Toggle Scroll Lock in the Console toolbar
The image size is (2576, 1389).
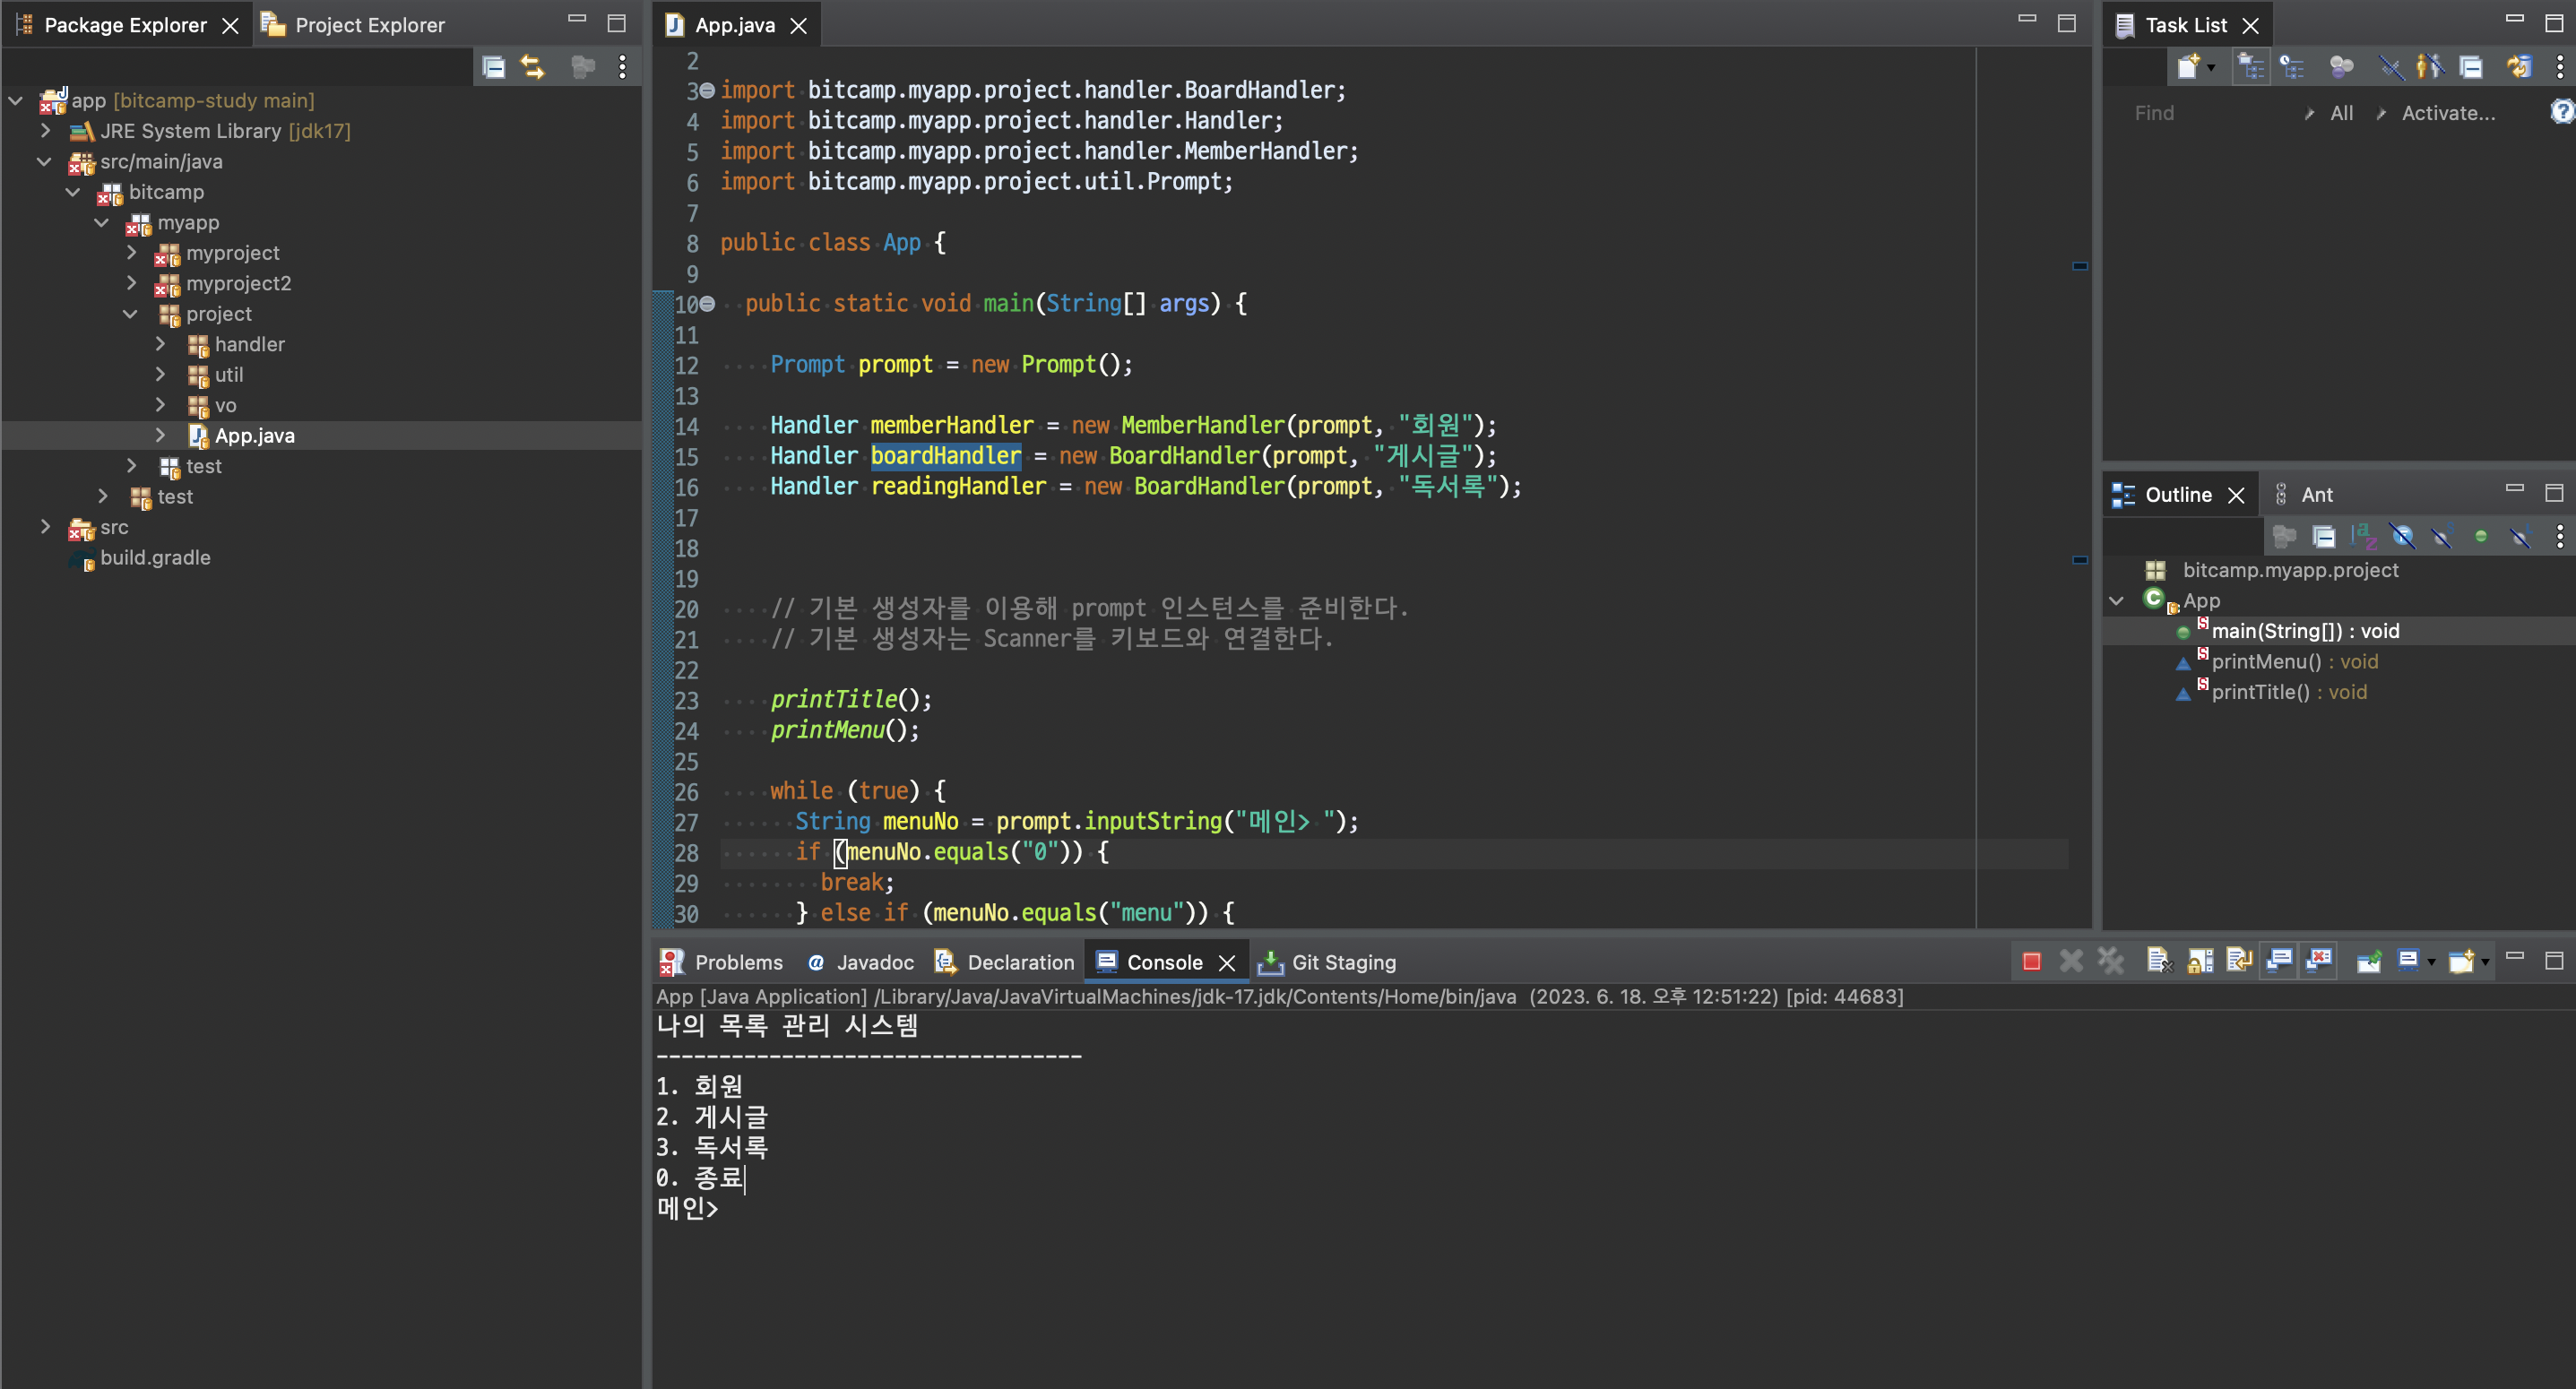[2199, 961]
